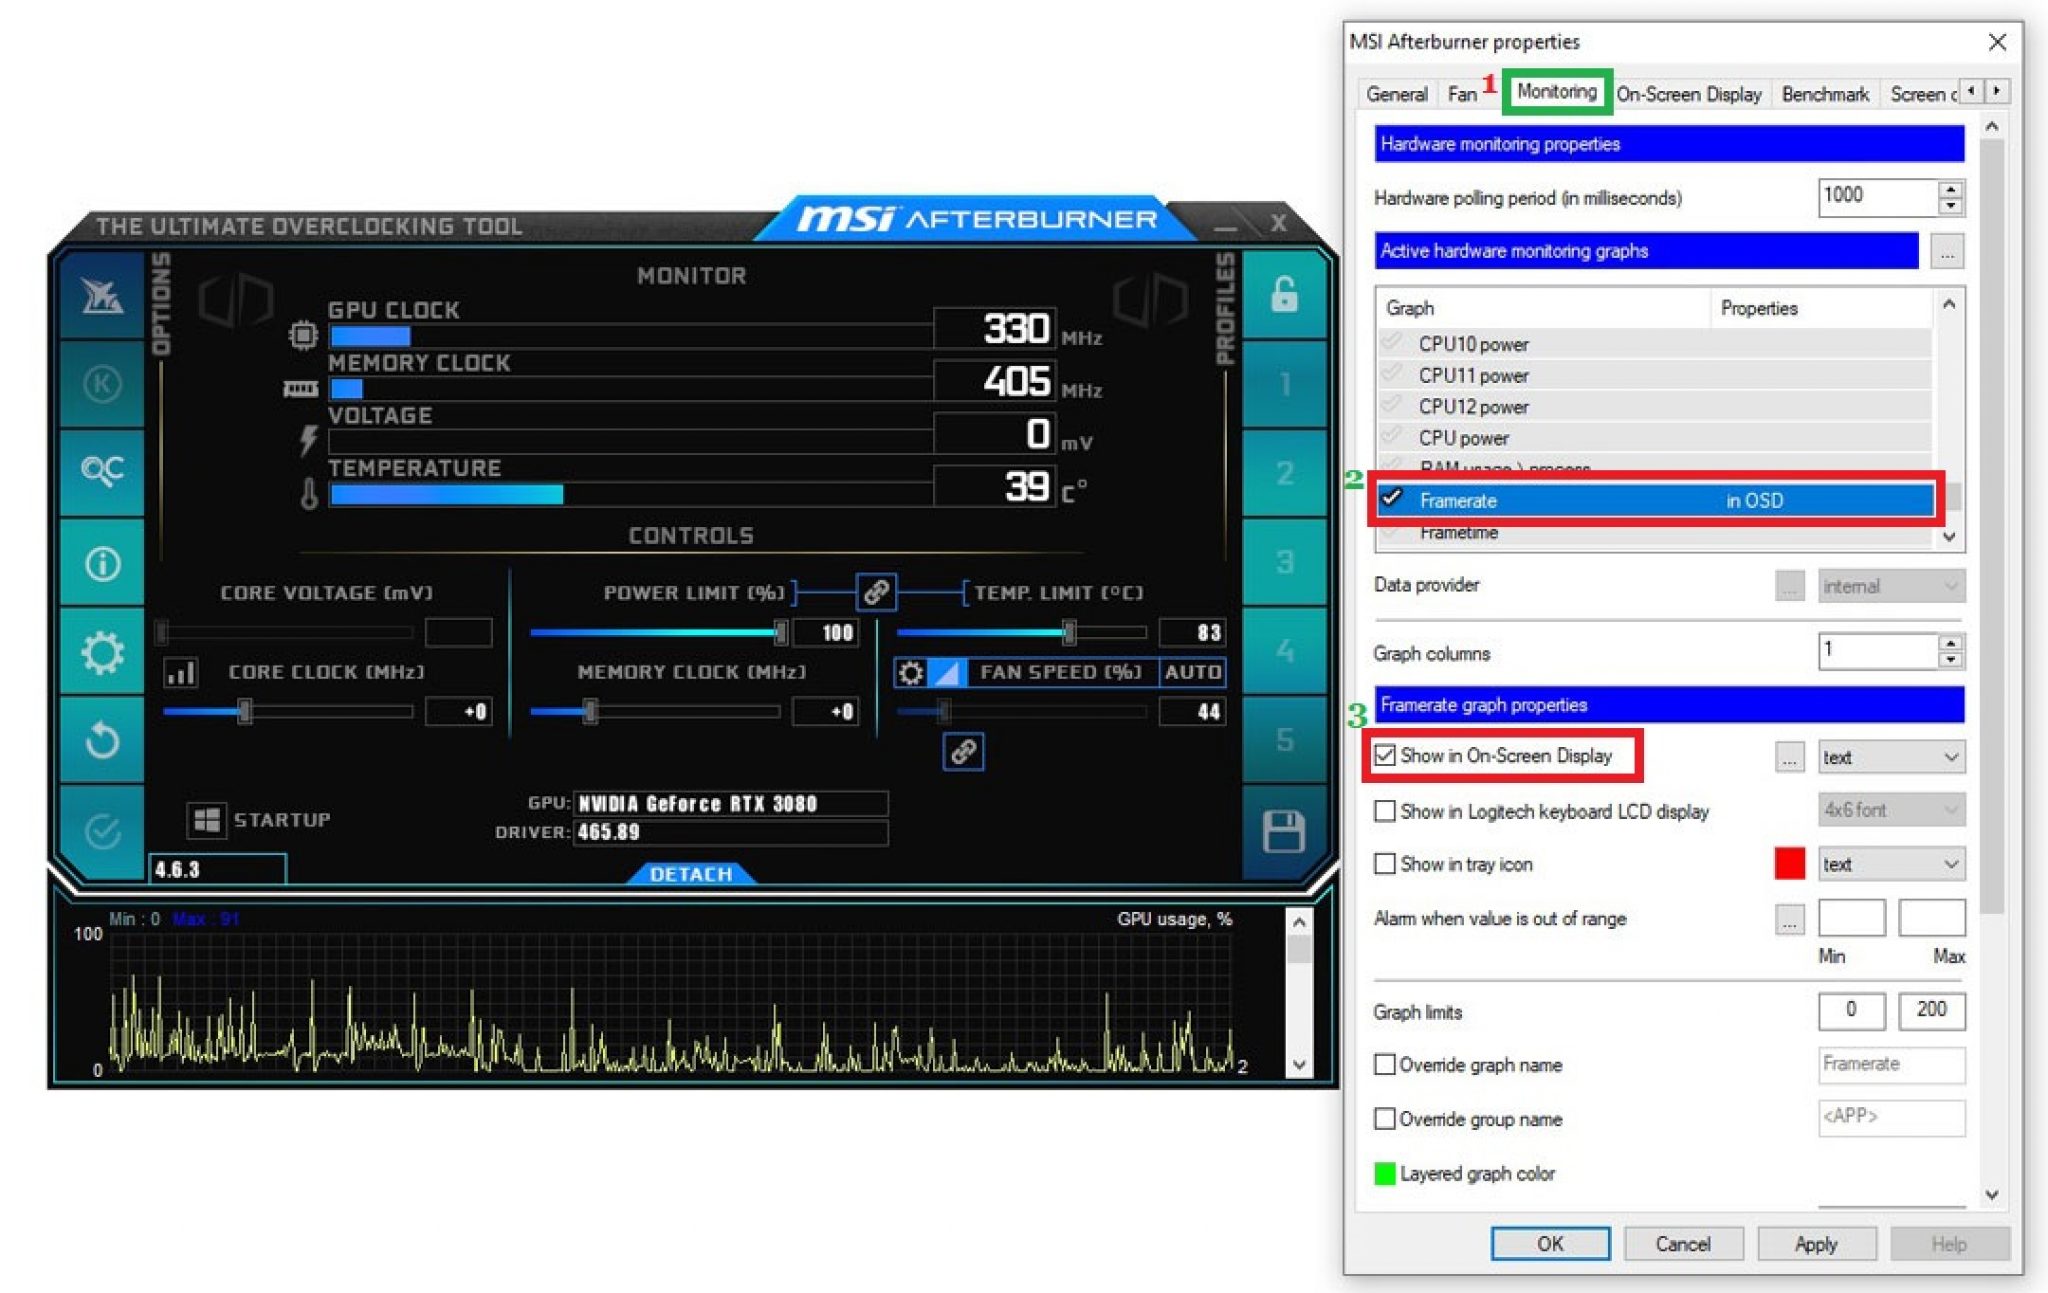Switch to the General tab

tap(1396, 94)
